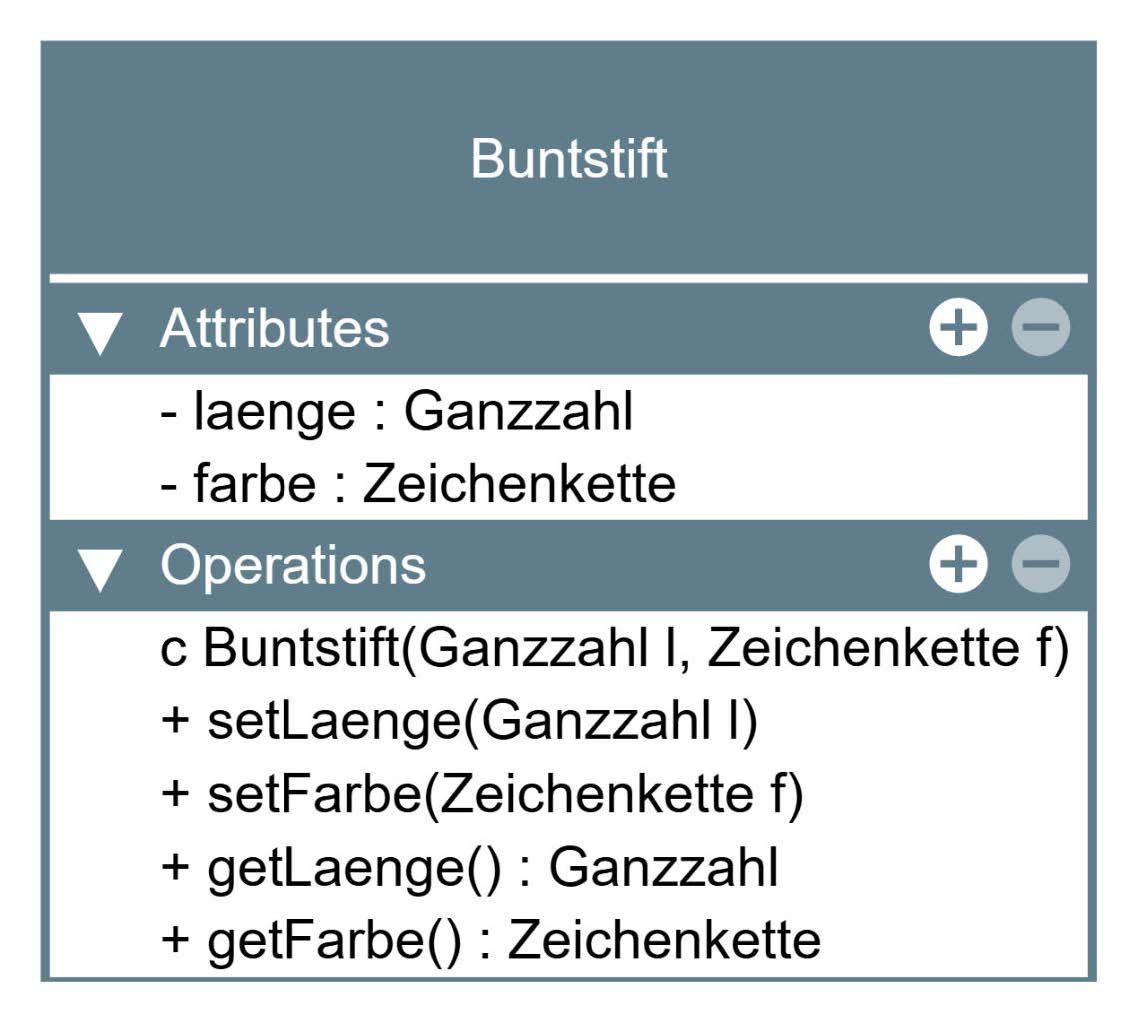Select the Buntstift class title
This screenshot has height=1023, width=1138.
coord(568,159)
